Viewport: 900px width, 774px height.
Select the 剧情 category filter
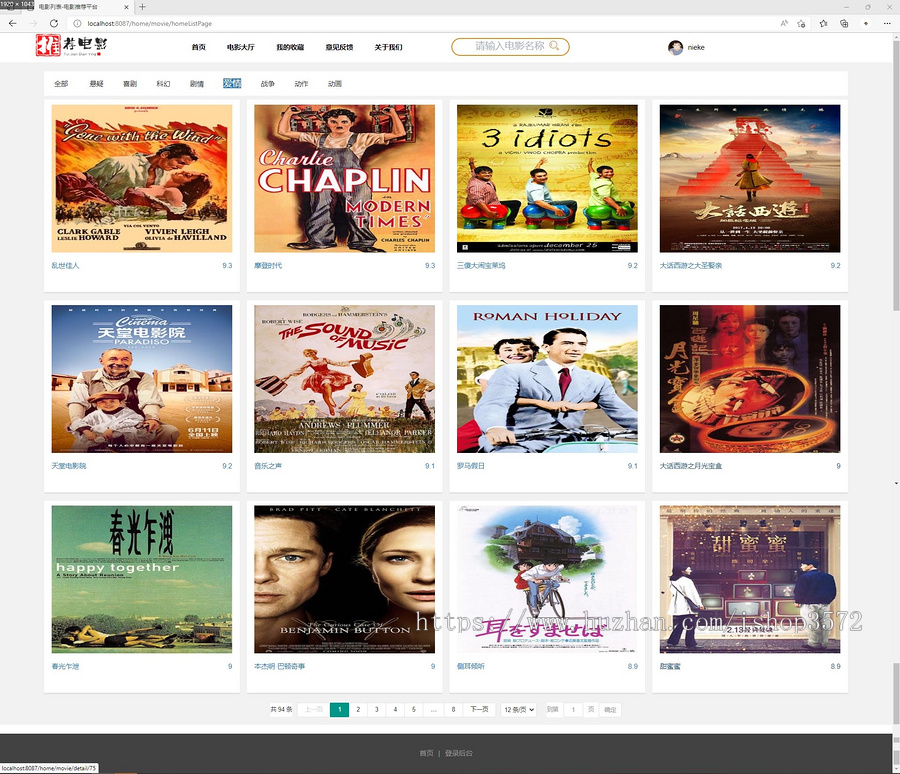pos(197,84)
